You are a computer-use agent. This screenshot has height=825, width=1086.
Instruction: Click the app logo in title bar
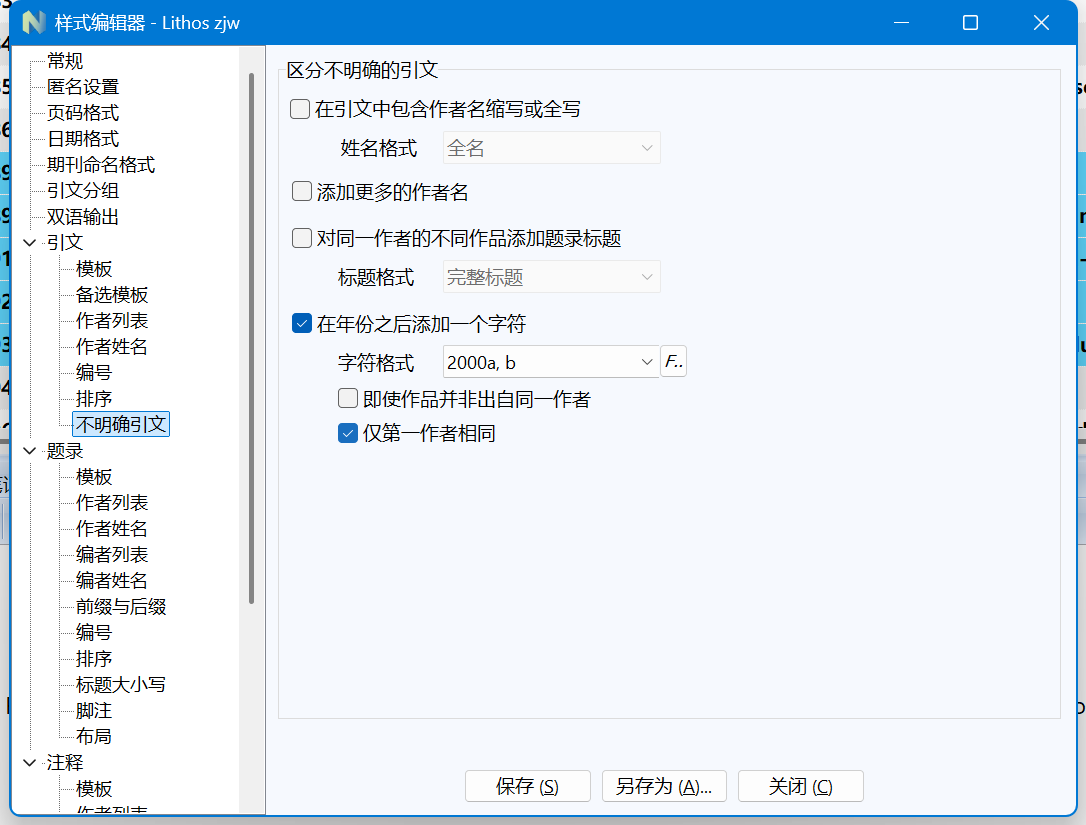[x=34, y=22]
